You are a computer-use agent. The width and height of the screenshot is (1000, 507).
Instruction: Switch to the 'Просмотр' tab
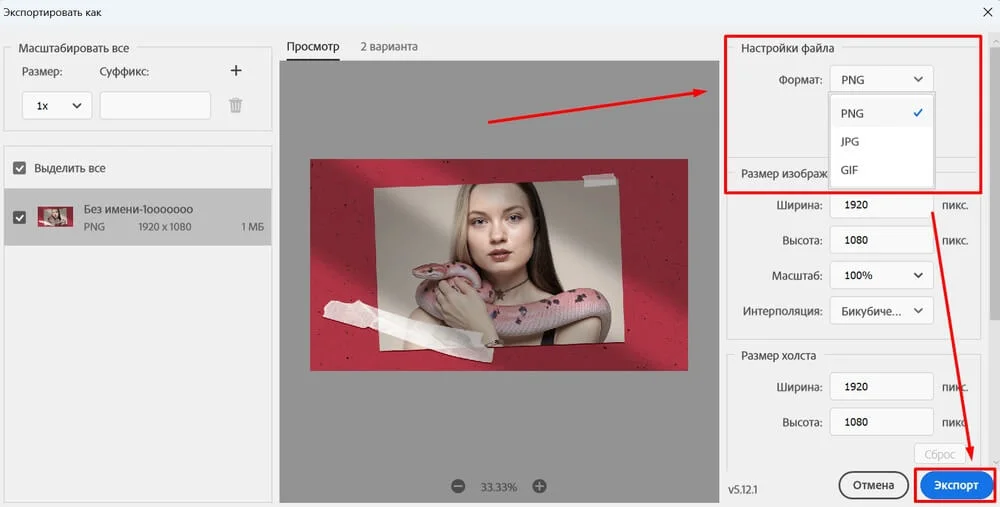coord(313,47)
